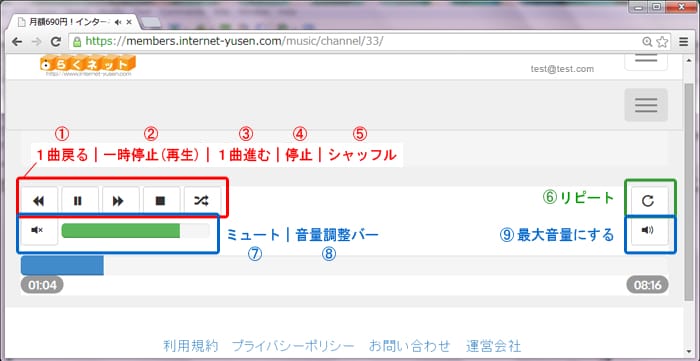700x361 pixels.
Task: Mute tab via speaker icon on tab
Action: 118,22
